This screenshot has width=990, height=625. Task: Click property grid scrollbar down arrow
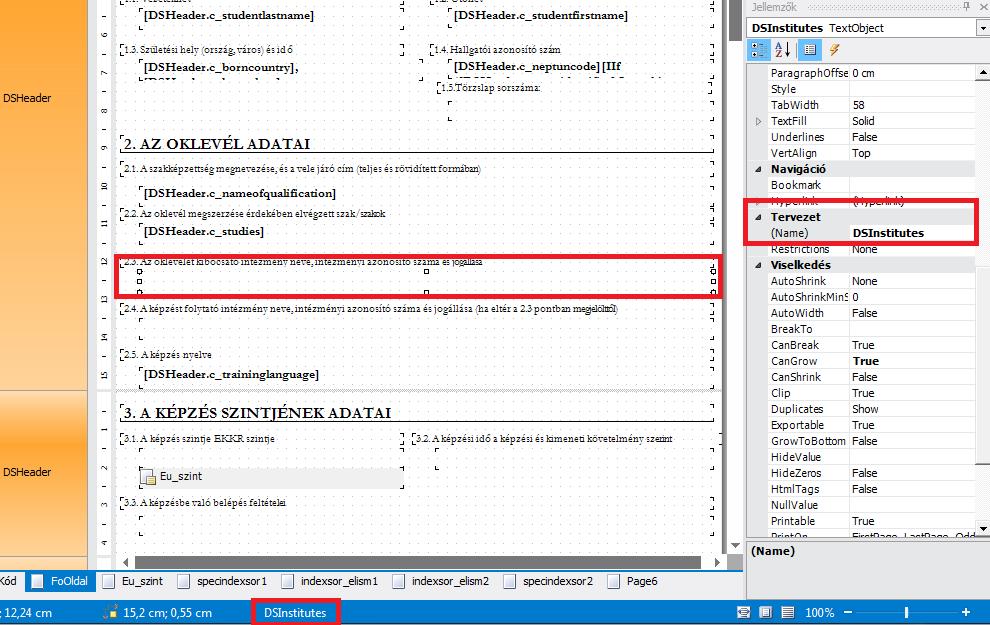coord(982,528)
